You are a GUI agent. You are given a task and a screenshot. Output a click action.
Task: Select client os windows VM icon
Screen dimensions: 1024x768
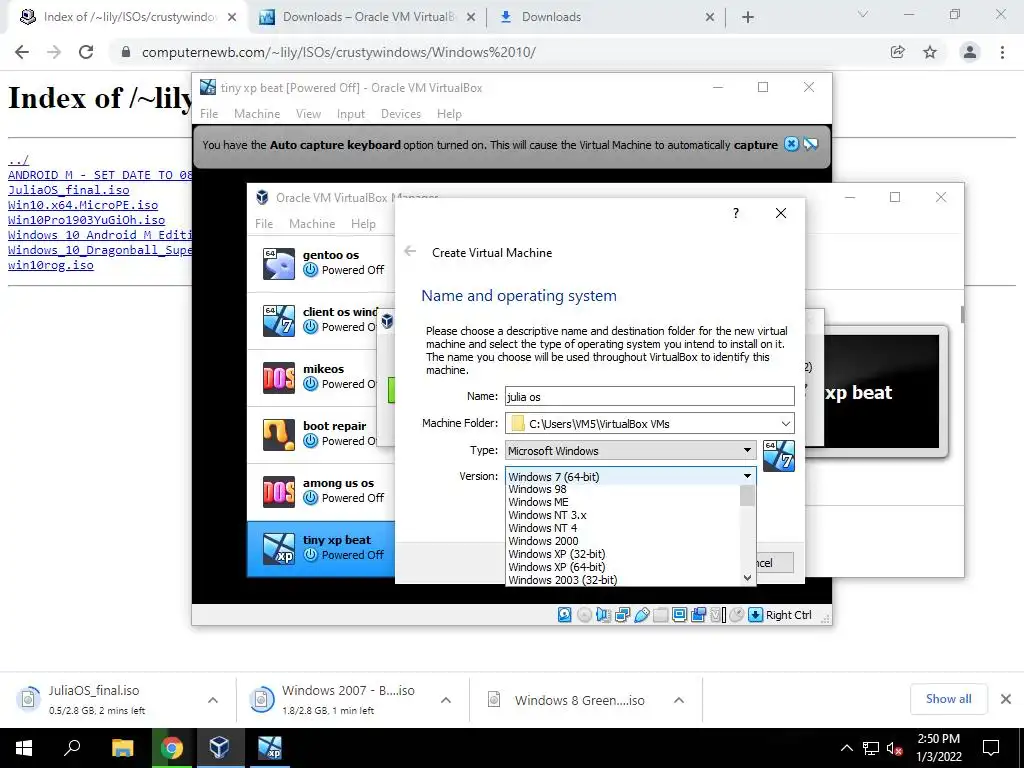click(x=279, y=320)
